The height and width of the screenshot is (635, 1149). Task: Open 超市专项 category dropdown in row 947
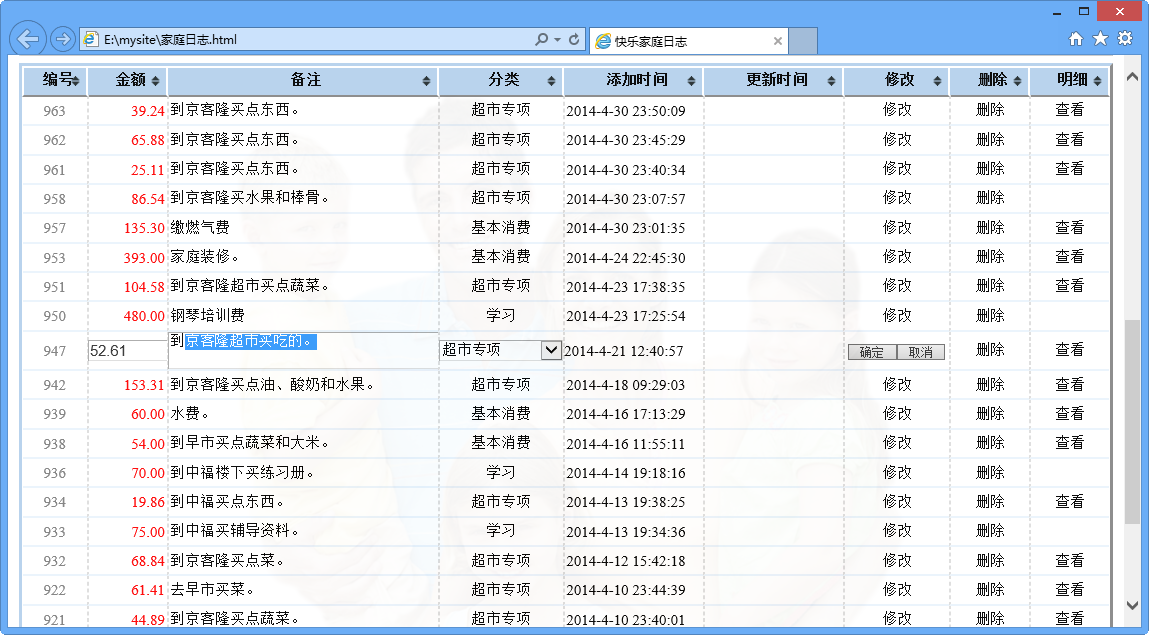click(551, 350)
